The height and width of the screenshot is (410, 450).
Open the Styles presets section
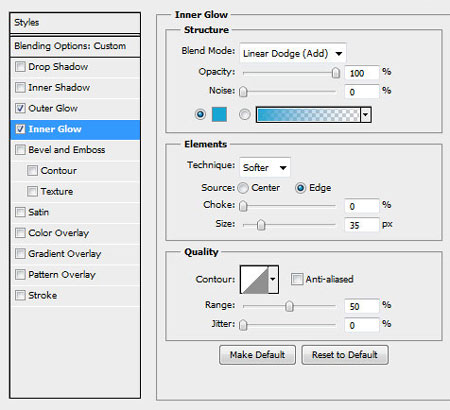(75, 23)
